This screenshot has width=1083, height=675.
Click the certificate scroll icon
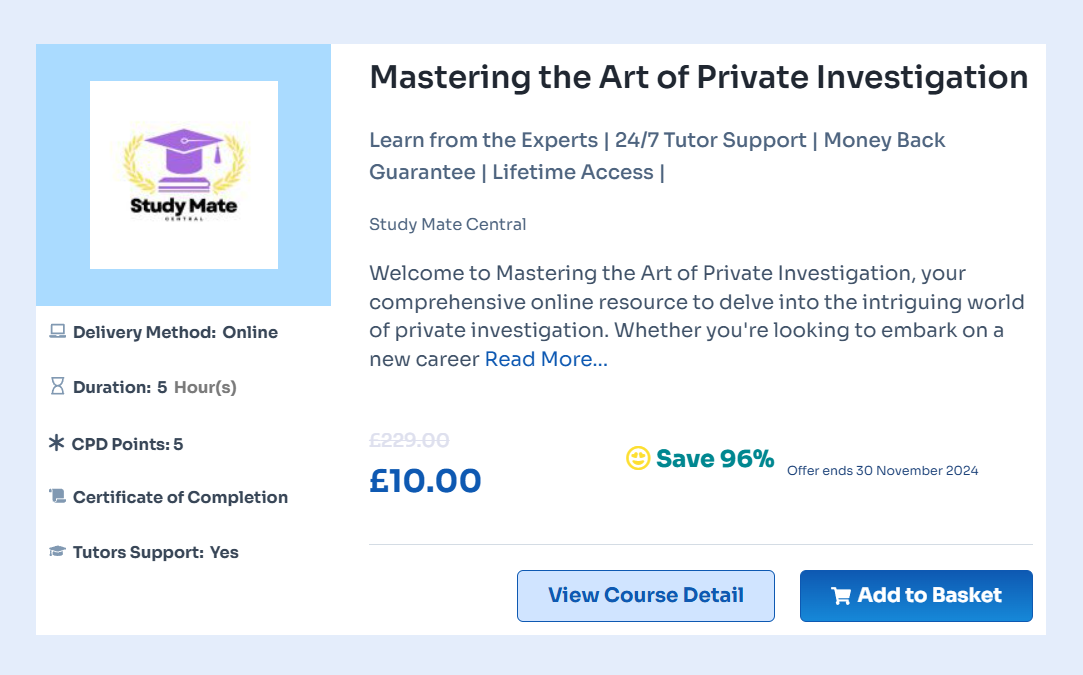(x=57, y=496)
